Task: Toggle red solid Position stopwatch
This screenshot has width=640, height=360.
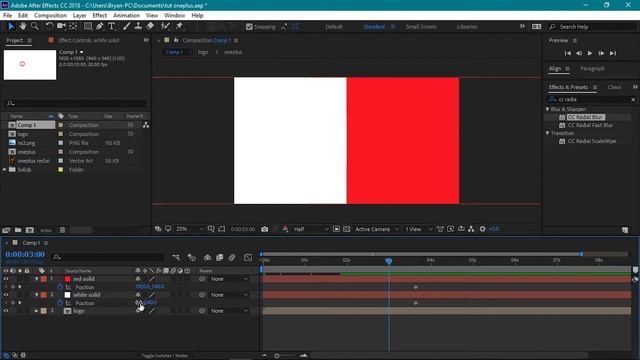Action: point(60,287)
